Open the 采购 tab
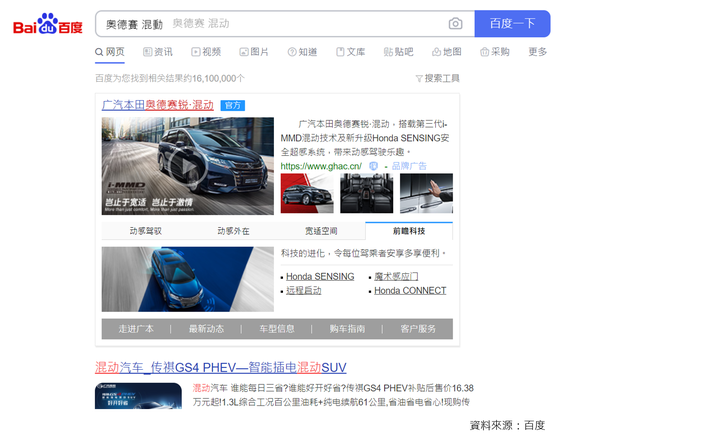The image size is (720, 439). 495,52
